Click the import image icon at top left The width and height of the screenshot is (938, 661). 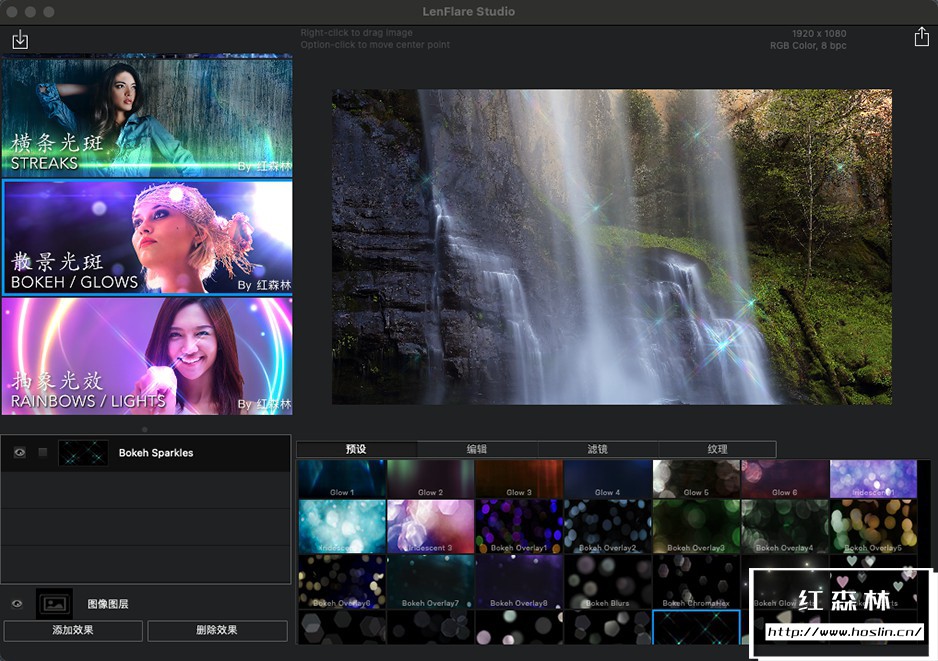pos(20,40)
